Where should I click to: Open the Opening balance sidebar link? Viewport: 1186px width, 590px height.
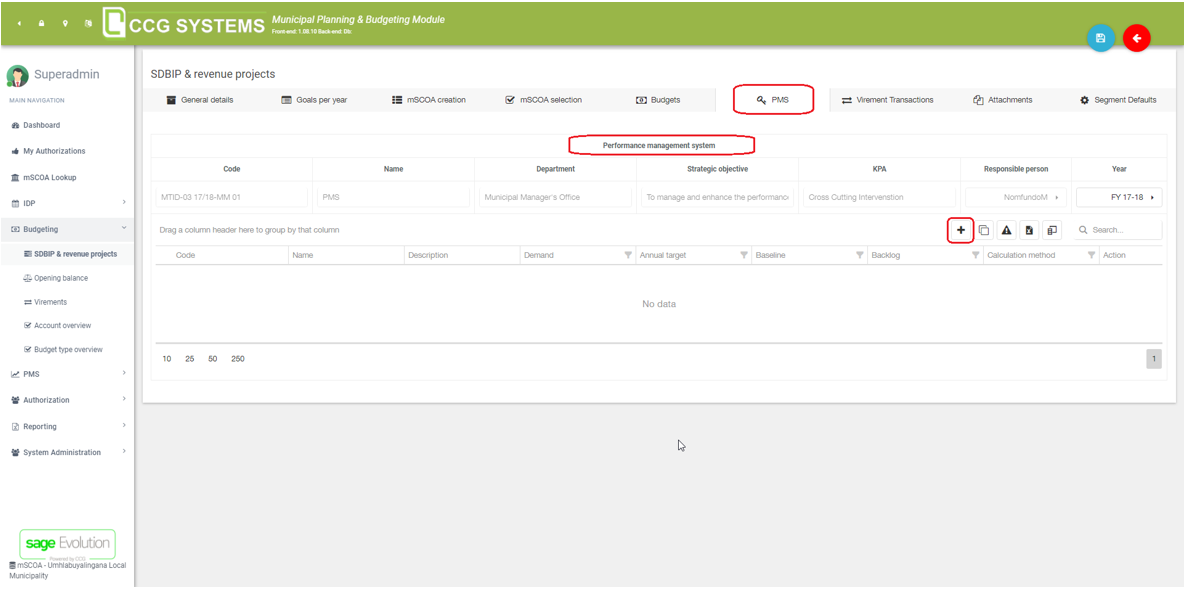pyautogui.click(x=60, y=278)
